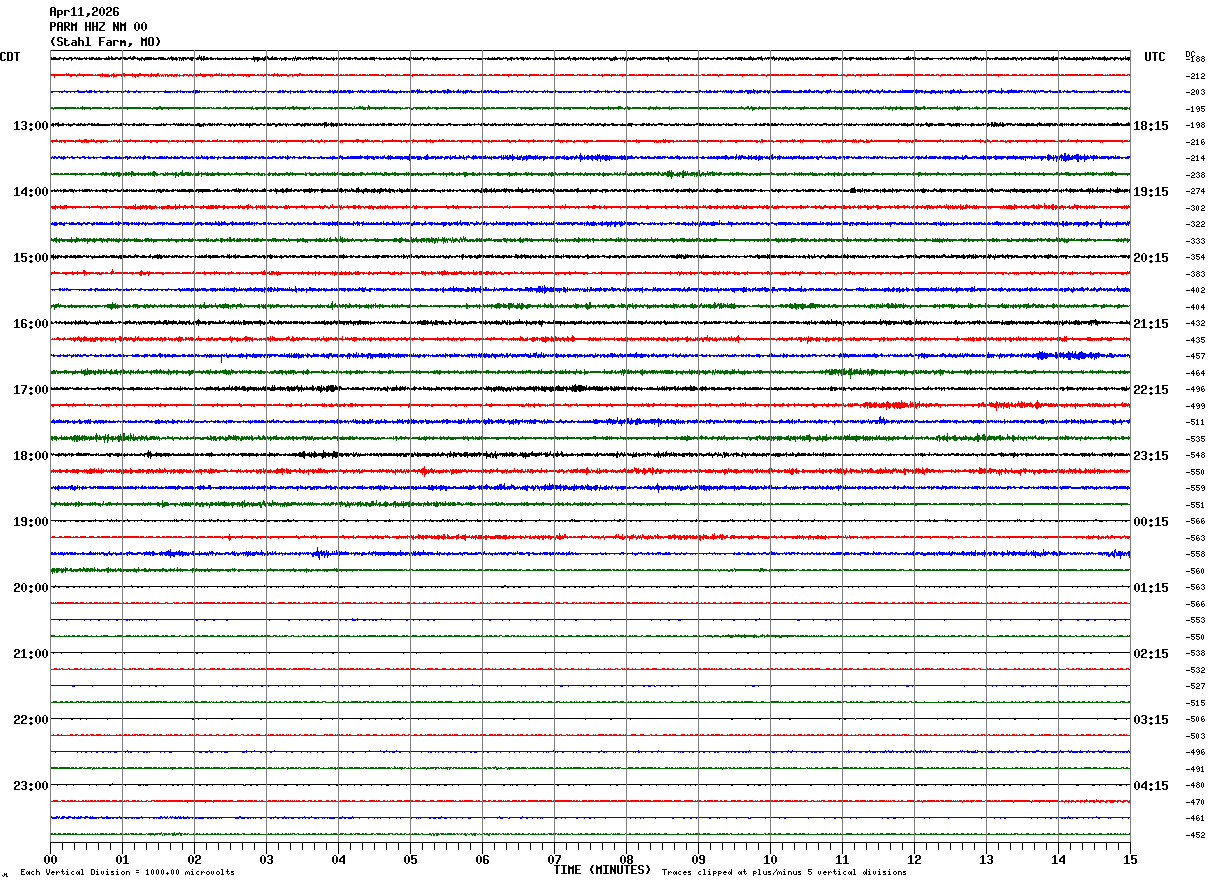Viewport: 1210px width, 886px height.
Task: Click the "19:15" UTC time label
Action: click(x=1151, y=192)
